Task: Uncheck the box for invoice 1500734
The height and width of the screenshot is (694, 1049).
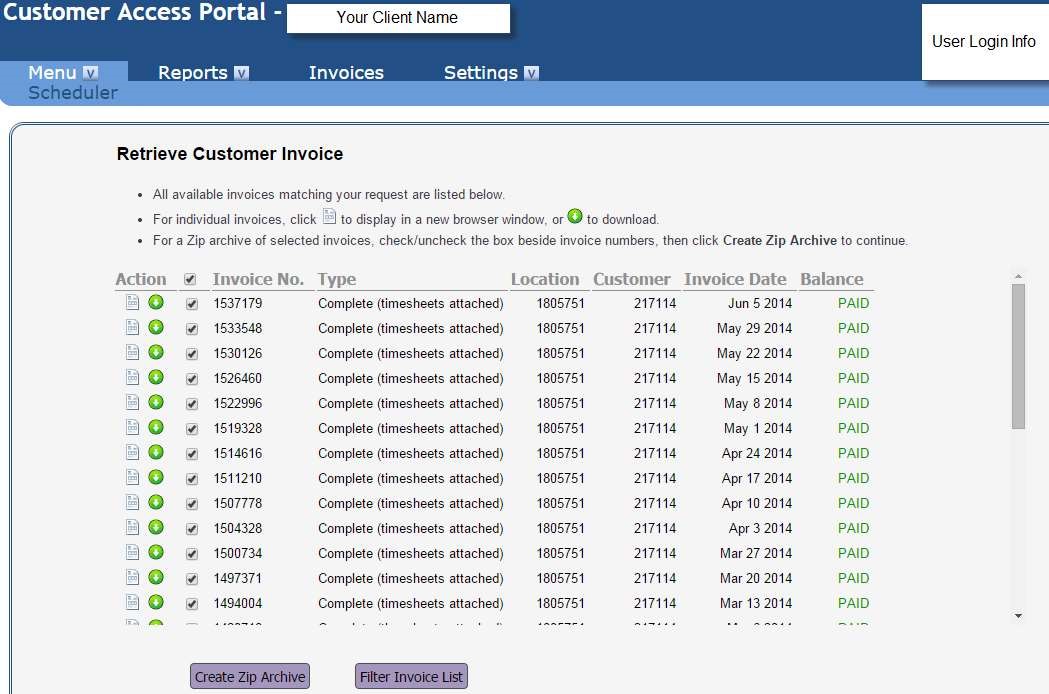Action: point(192,553)
